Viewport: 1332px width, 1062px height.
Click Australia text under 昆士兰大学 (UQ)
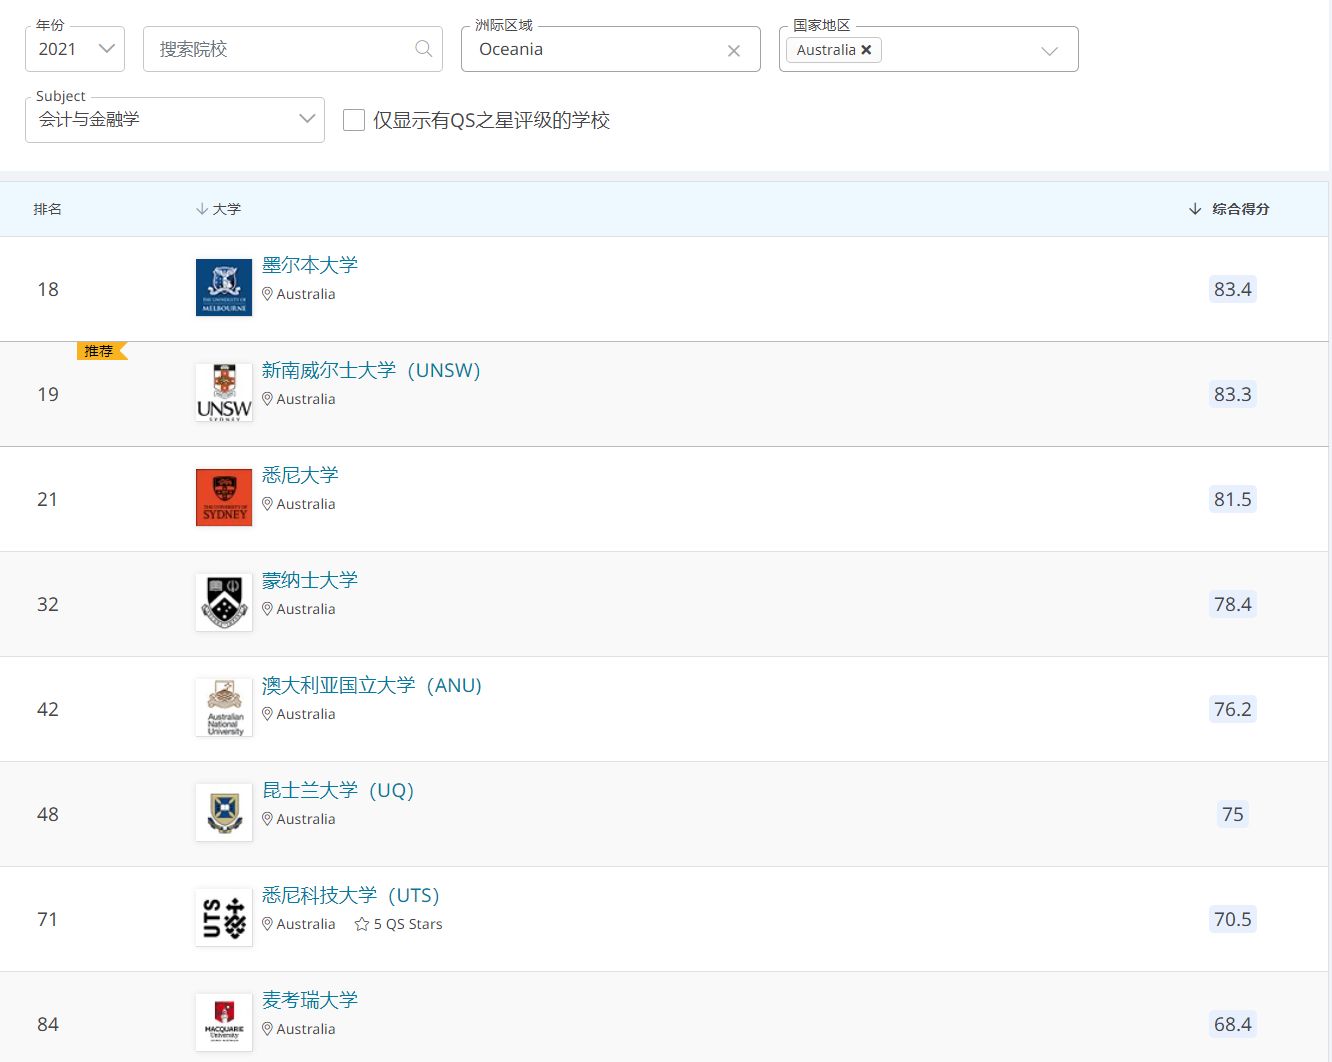306,819
